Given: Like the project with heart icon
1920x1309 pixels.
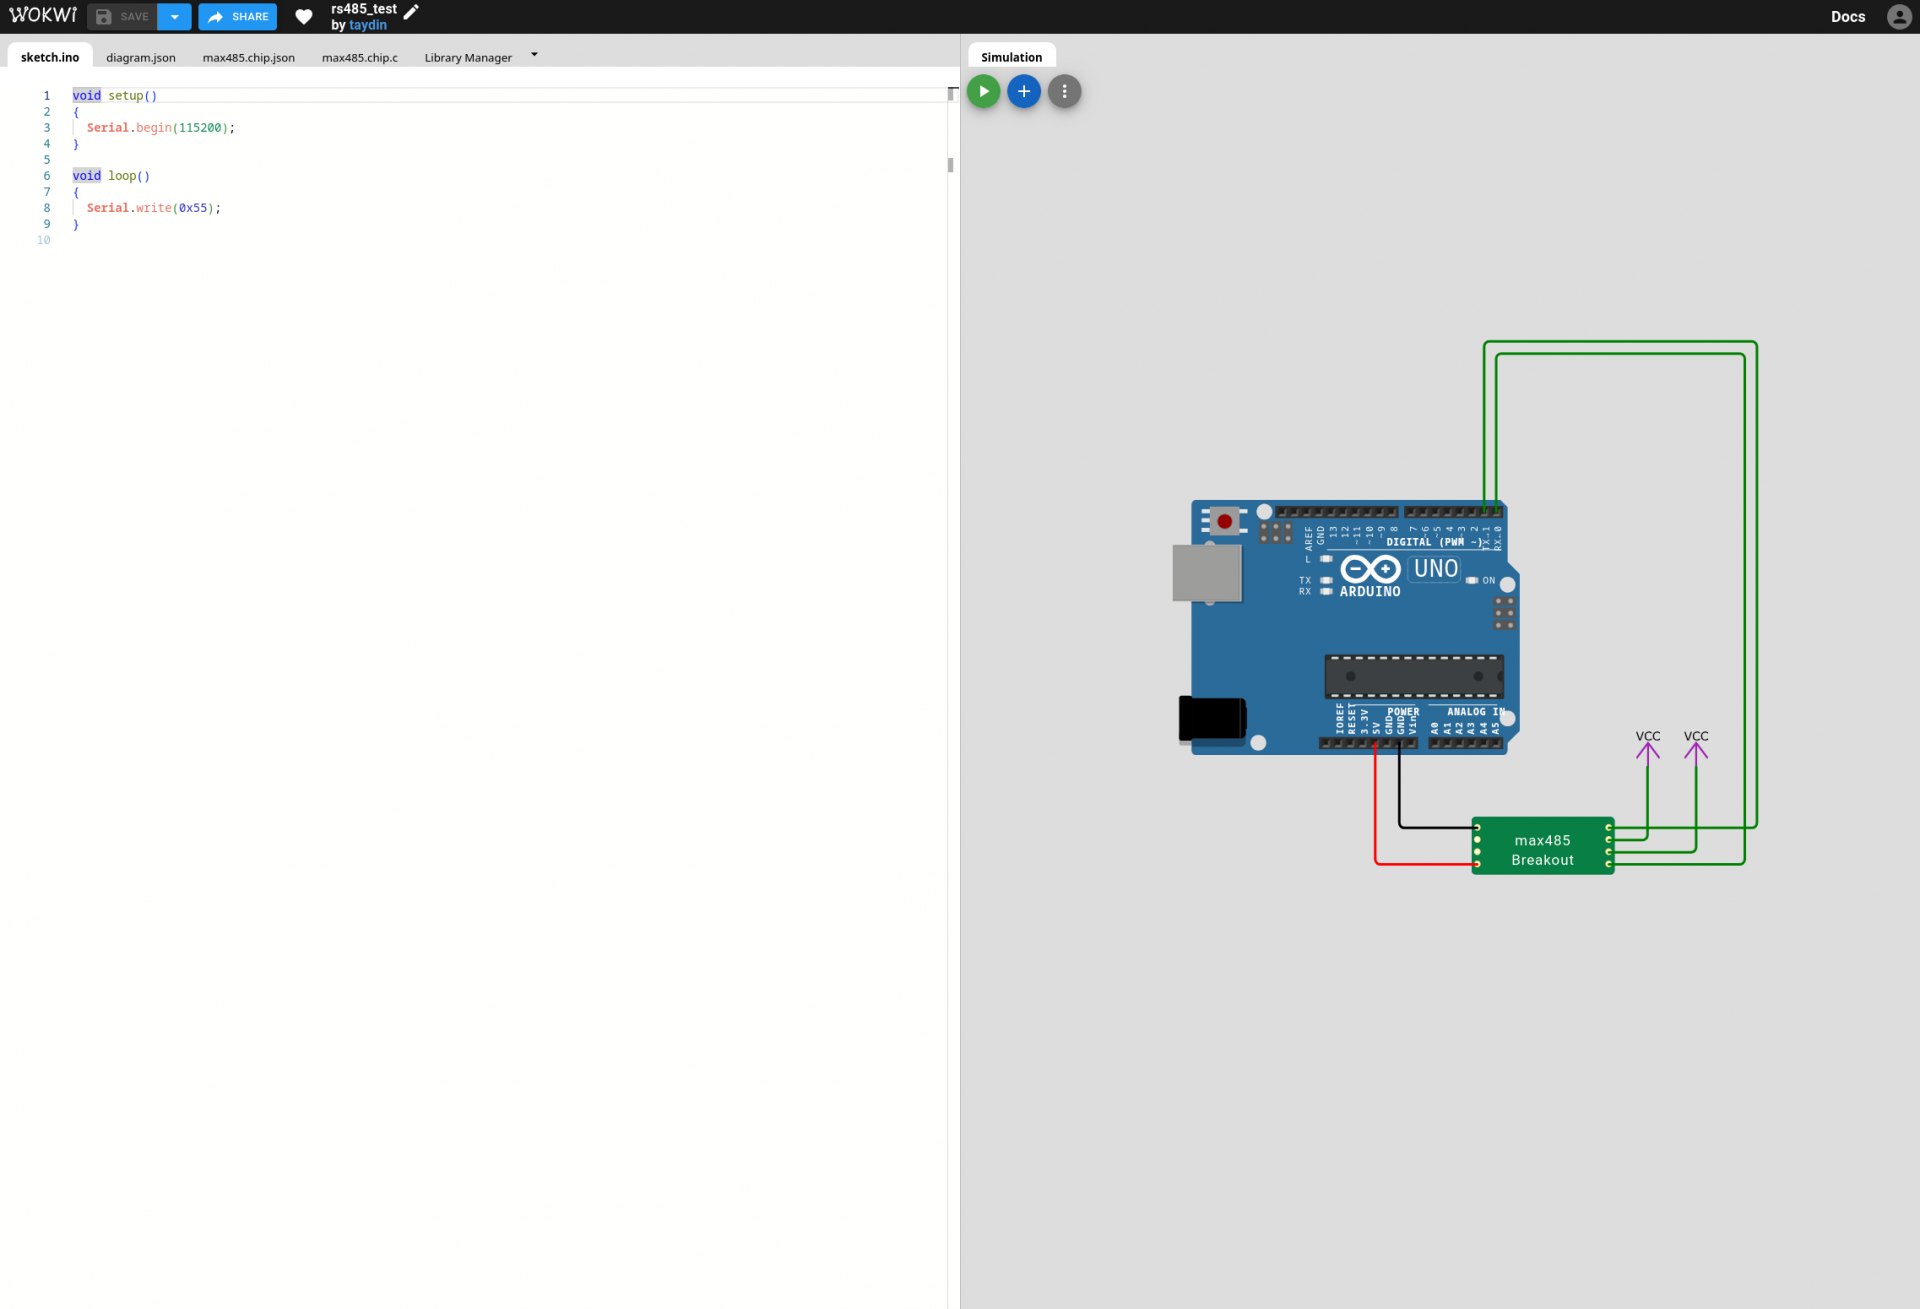Looking at the screenshot, I should pyautogui.click(x=304, y=17).
